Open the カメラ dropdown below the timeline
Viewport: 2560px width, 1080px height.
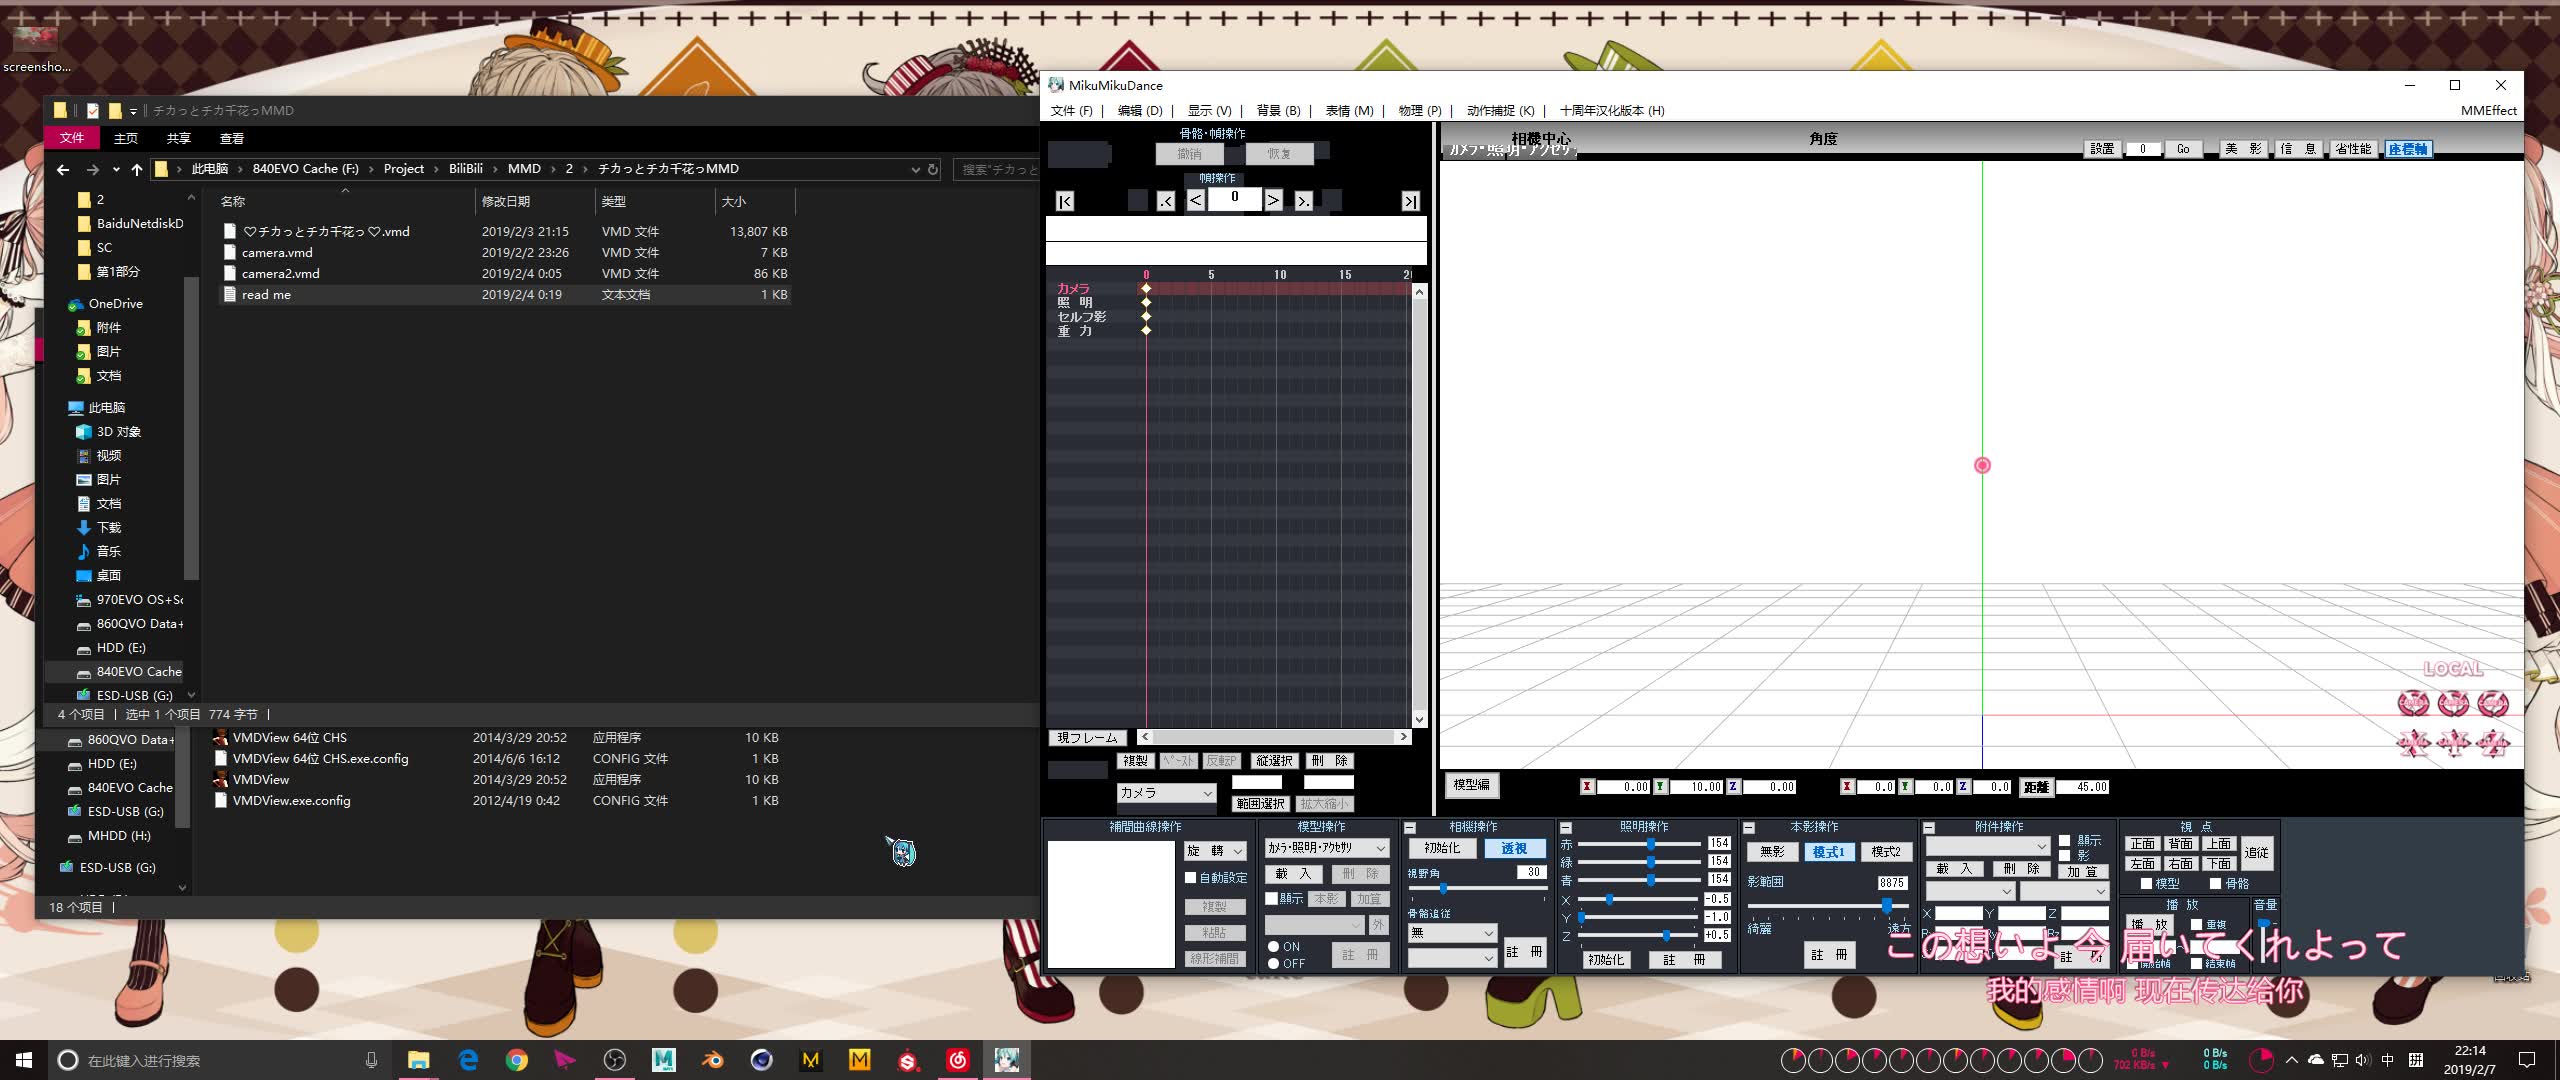click(x=1166, y=792)
